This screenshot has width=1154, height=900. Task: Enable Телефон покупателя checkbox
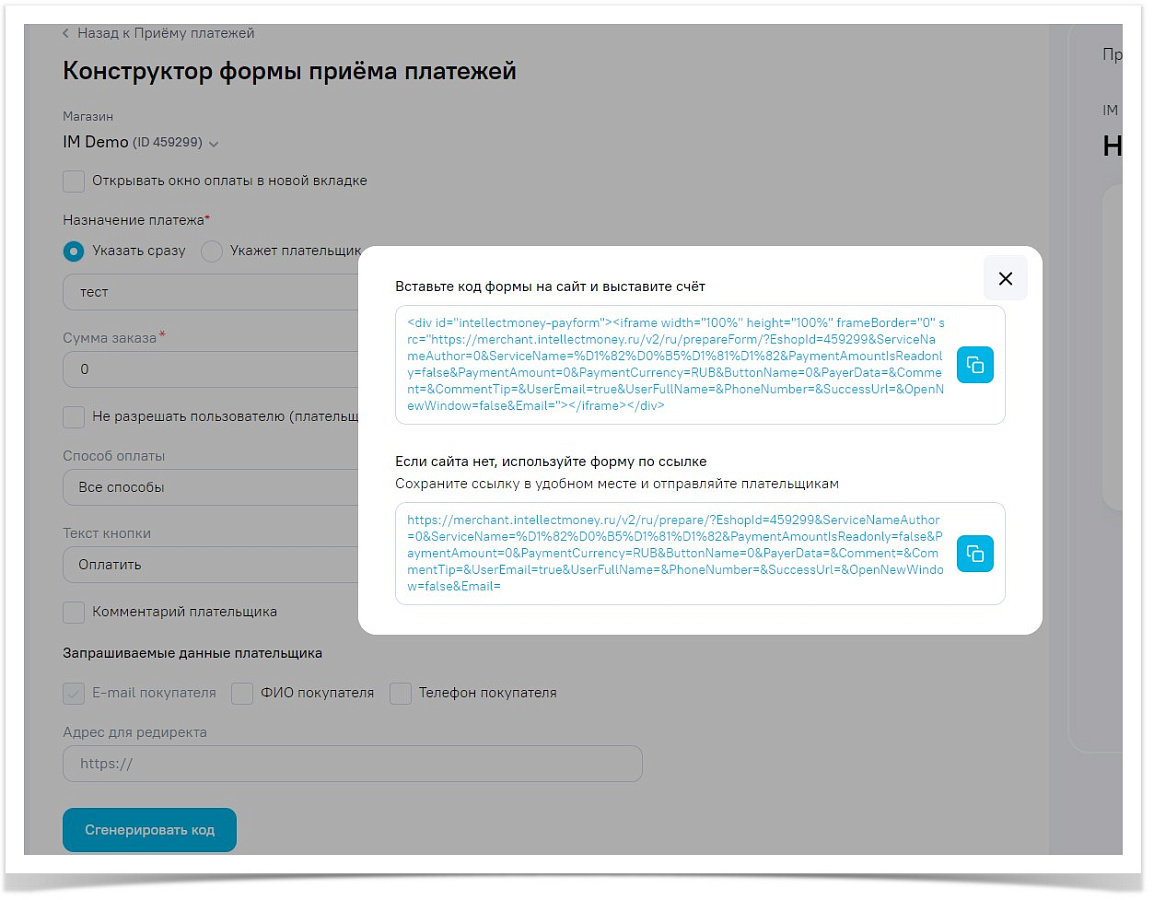click(400, 693)
